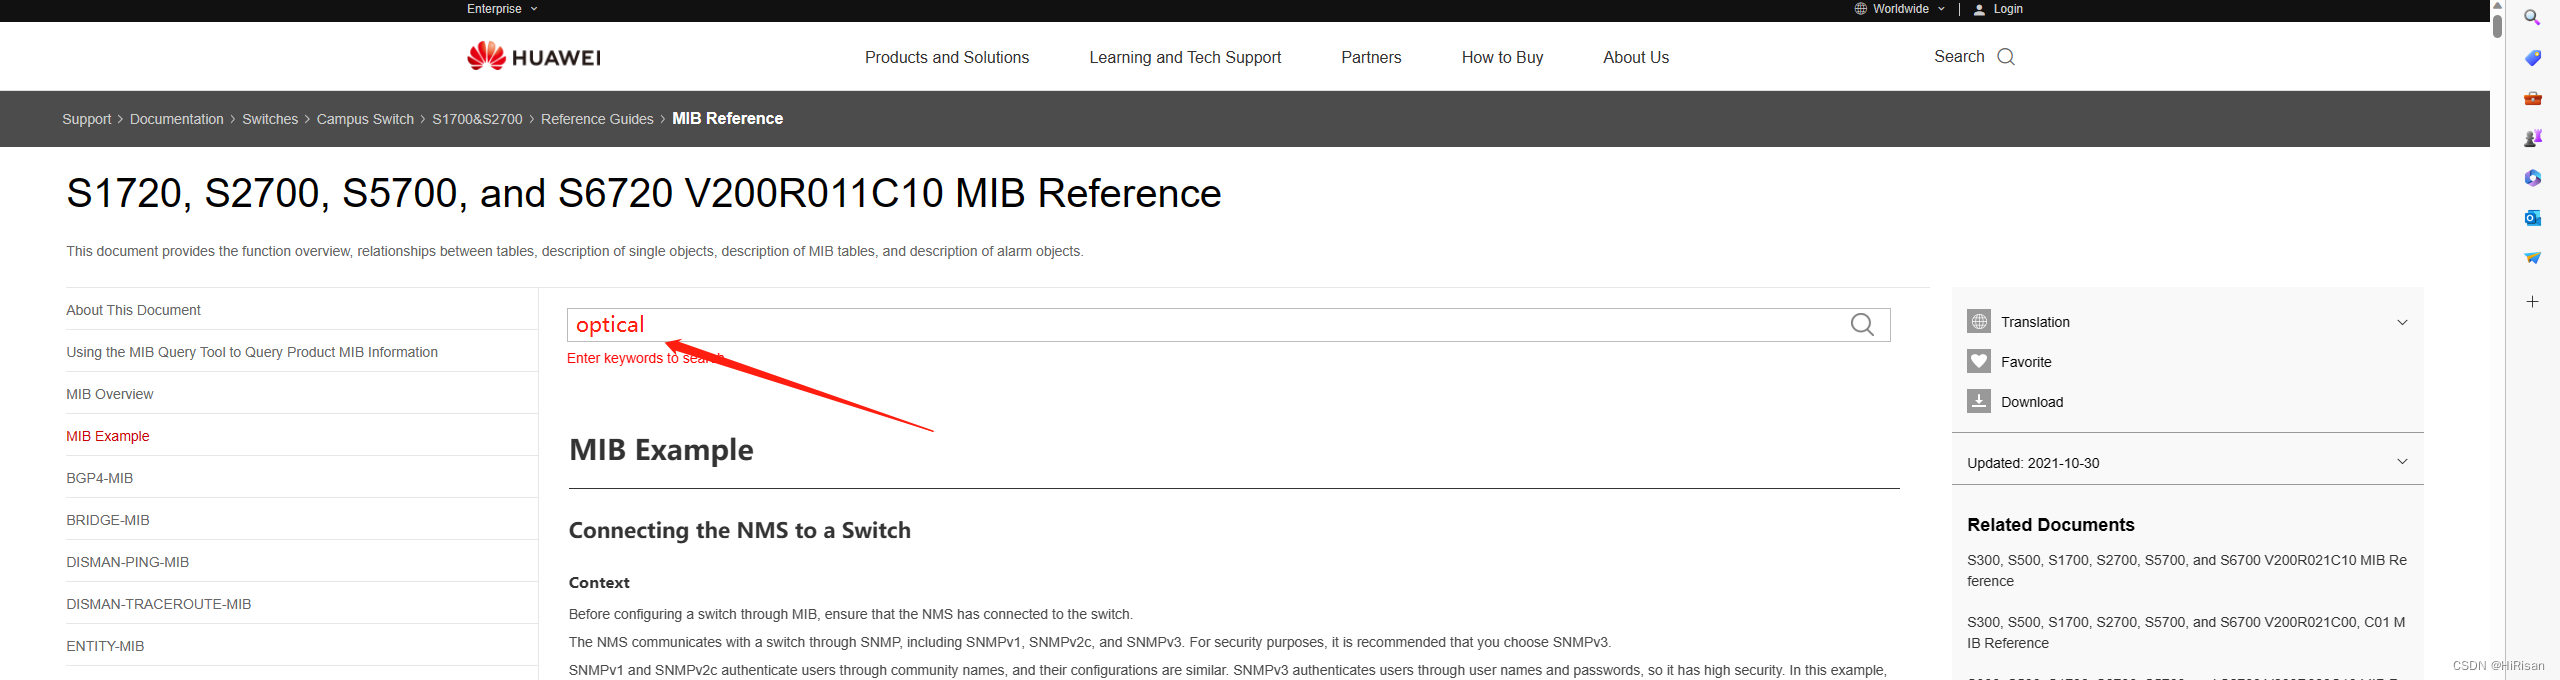The width and height of the screenshot is (2560, 680).
Task: Open browser sidebar Outlook icon
Action: pyautogui.click(x=2532, y=218)
